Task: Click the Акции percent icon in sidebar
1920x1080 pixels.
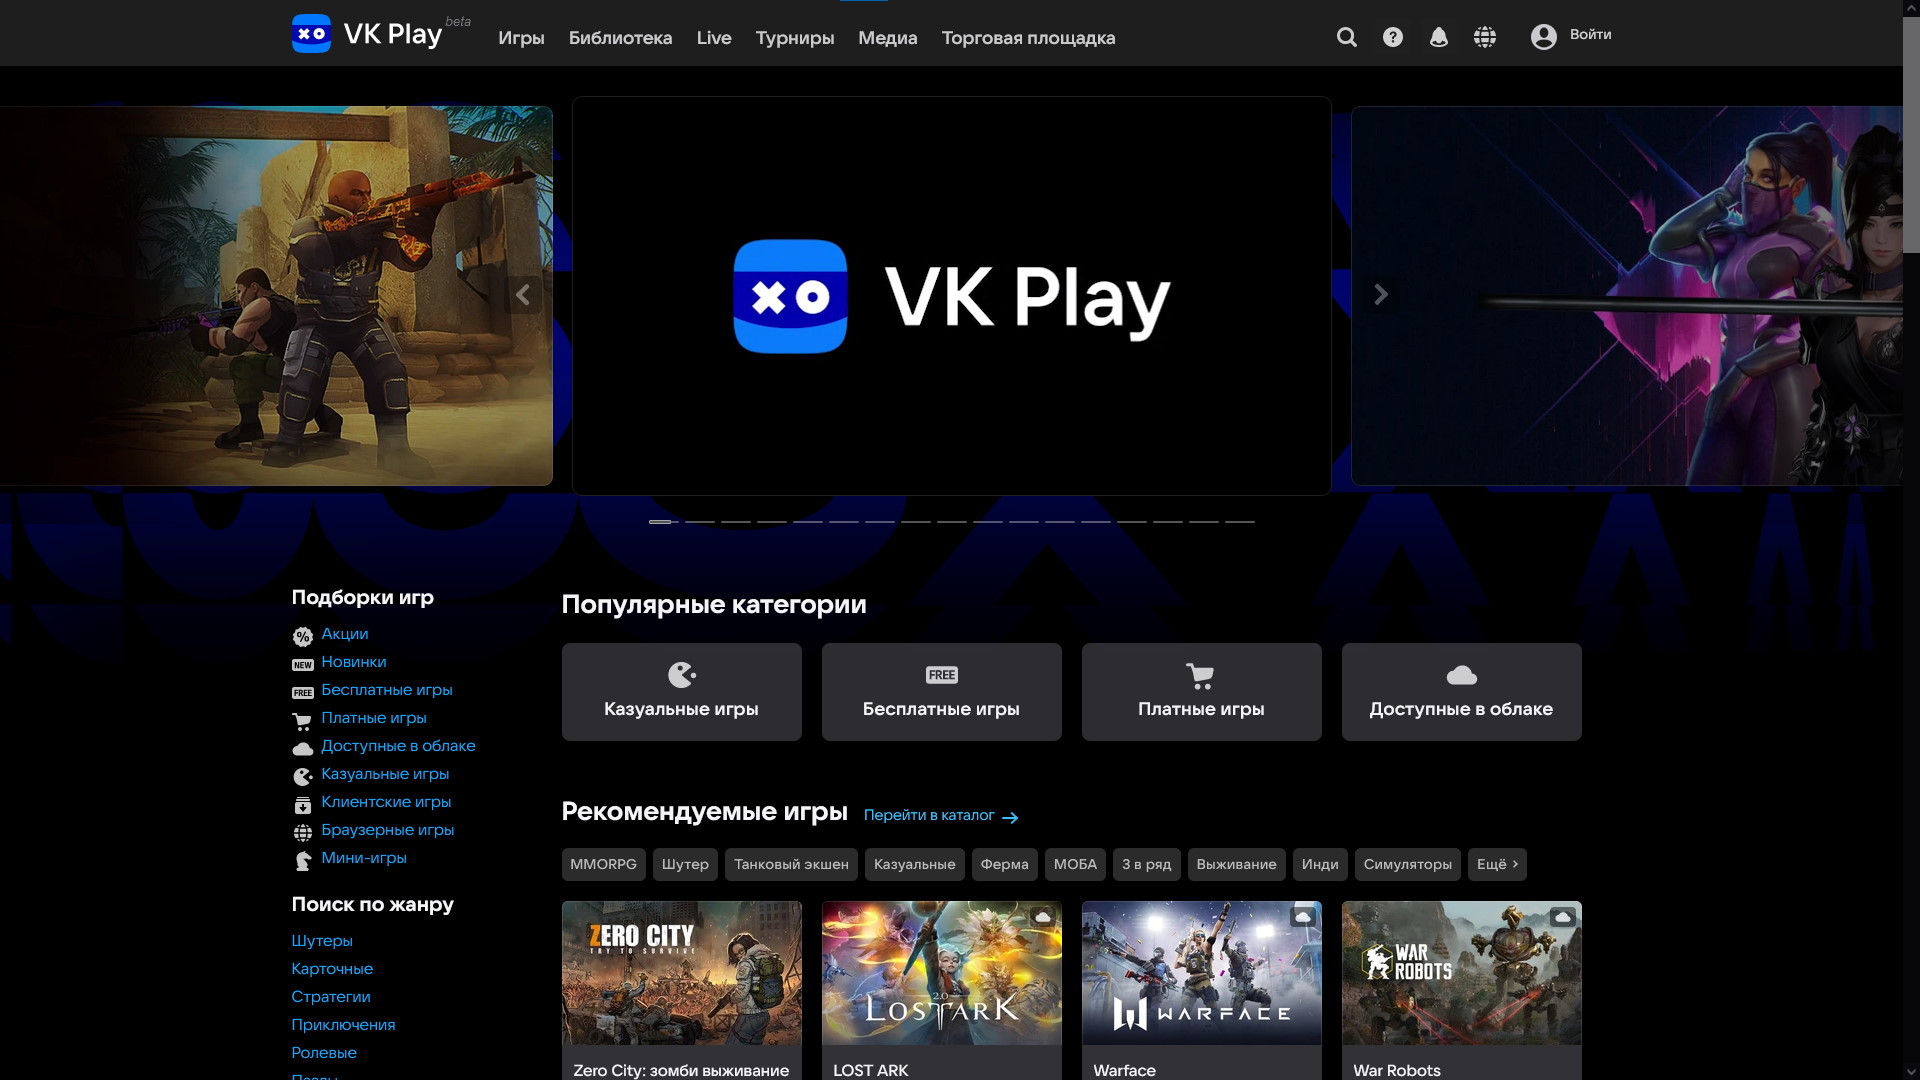Action: click(x=302, y=636)
